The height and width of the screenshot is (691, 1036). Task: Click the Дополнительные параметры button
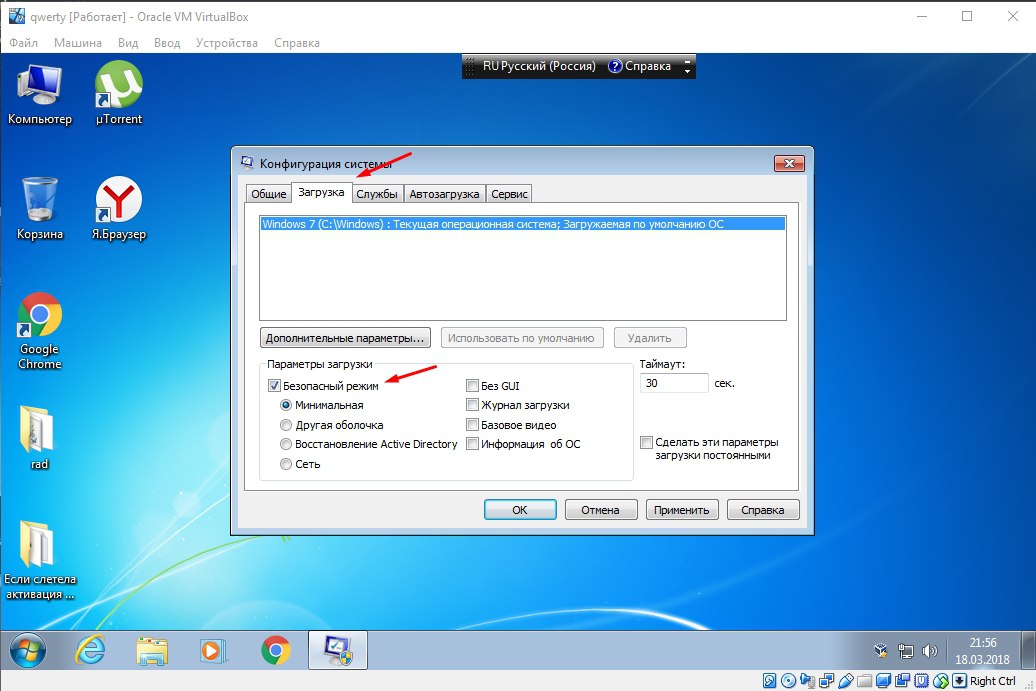345,338
